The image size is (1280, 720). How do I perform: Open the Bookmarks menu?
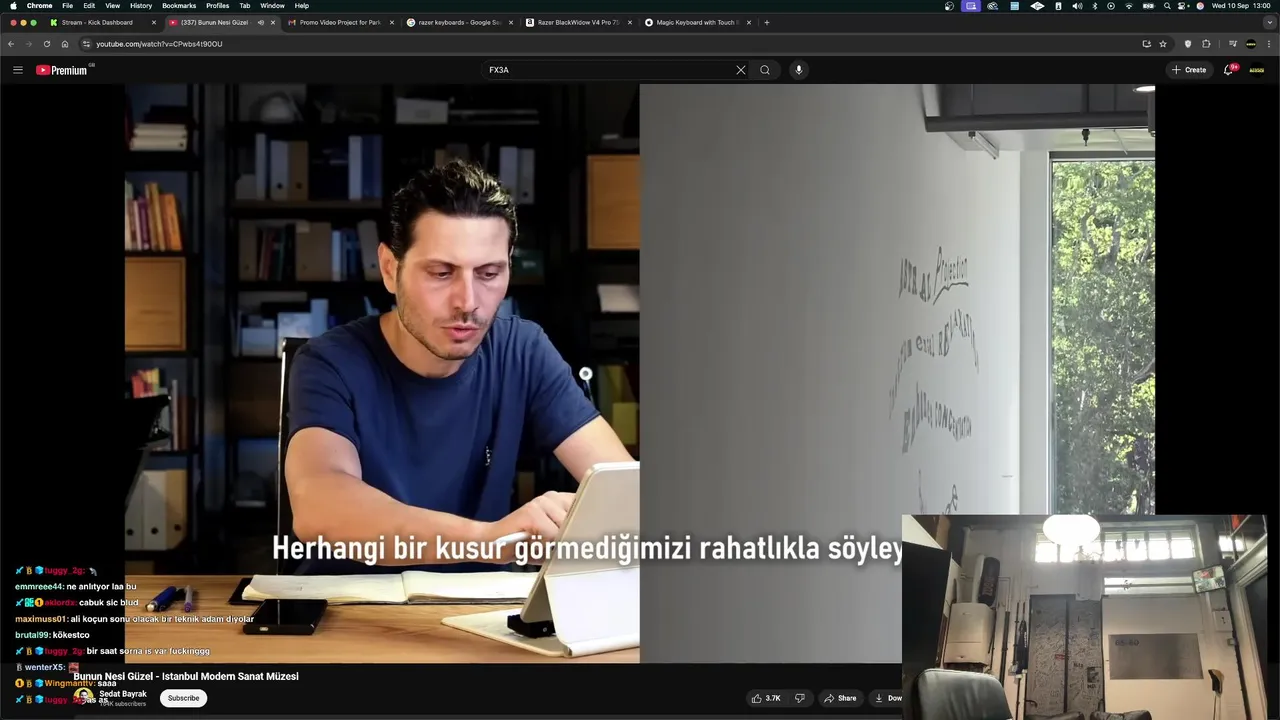click(179, 6)
